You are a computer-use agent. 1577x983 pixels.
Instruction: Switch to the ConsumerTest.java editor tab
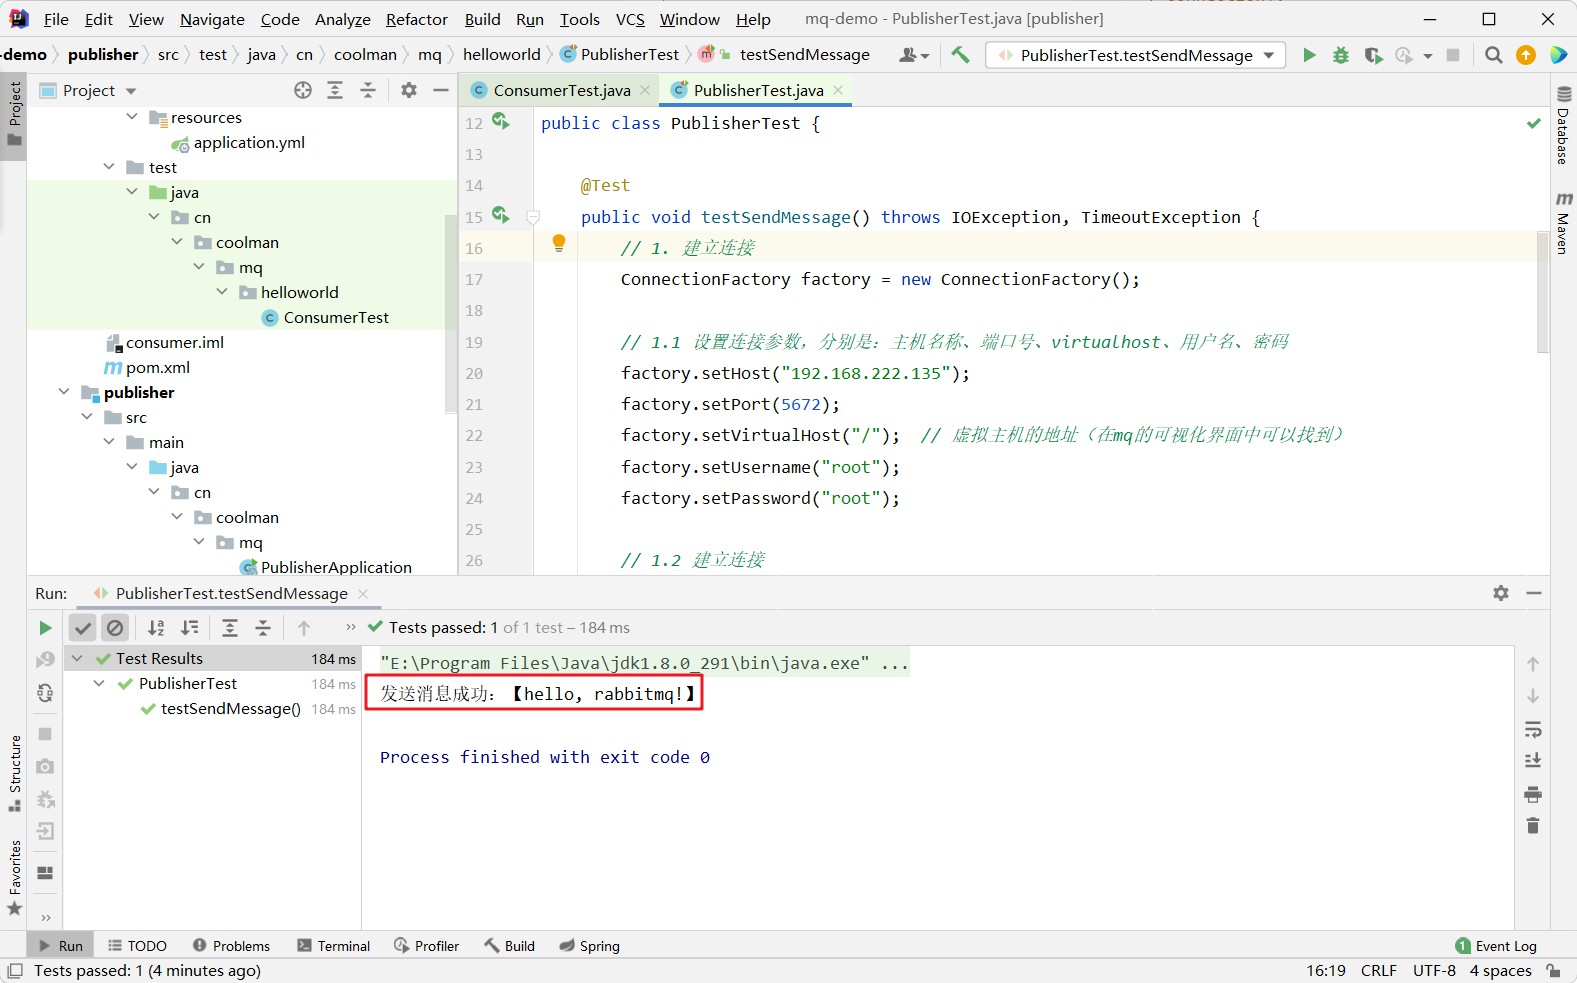click(x=561, y=91)
